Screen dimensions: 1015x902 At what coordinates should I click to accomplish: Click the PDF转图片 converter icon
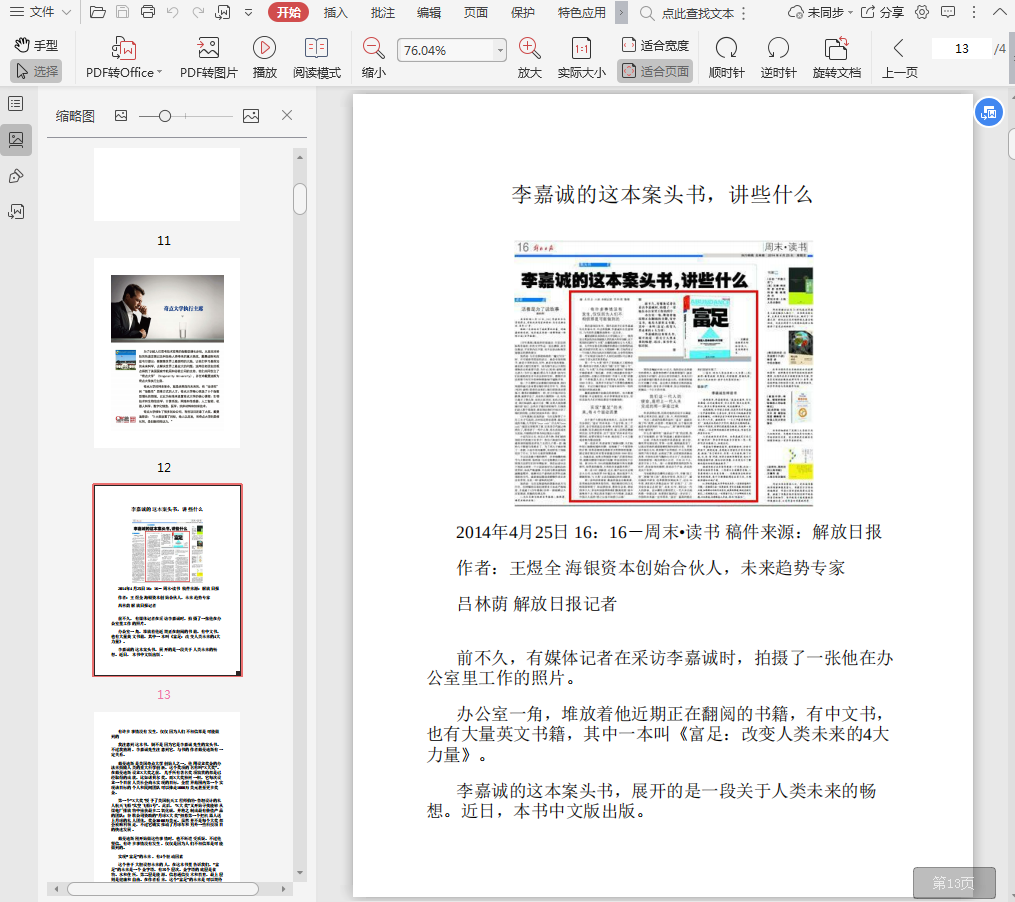point(208,57)
